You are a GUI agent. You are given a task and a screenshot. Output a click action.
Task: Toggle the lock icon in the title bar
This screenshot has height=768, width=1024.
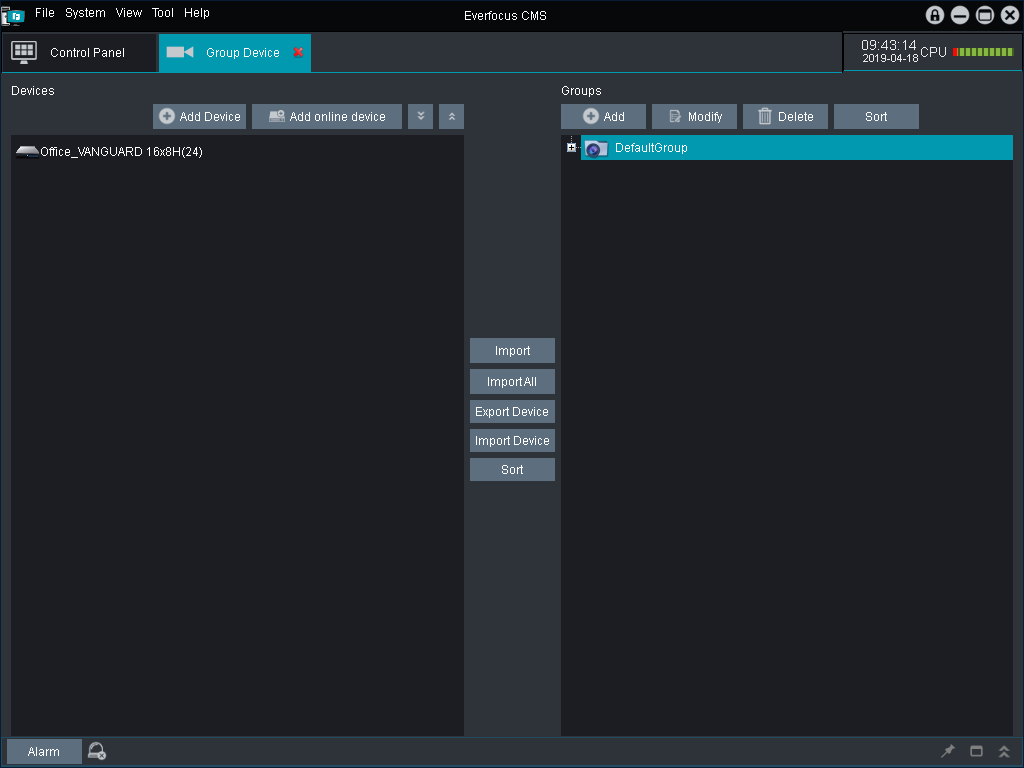[x=935, y=15]
